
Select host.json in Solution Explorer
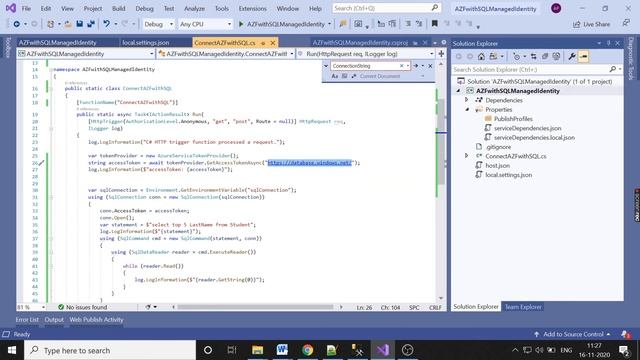[x=497, y=165]
